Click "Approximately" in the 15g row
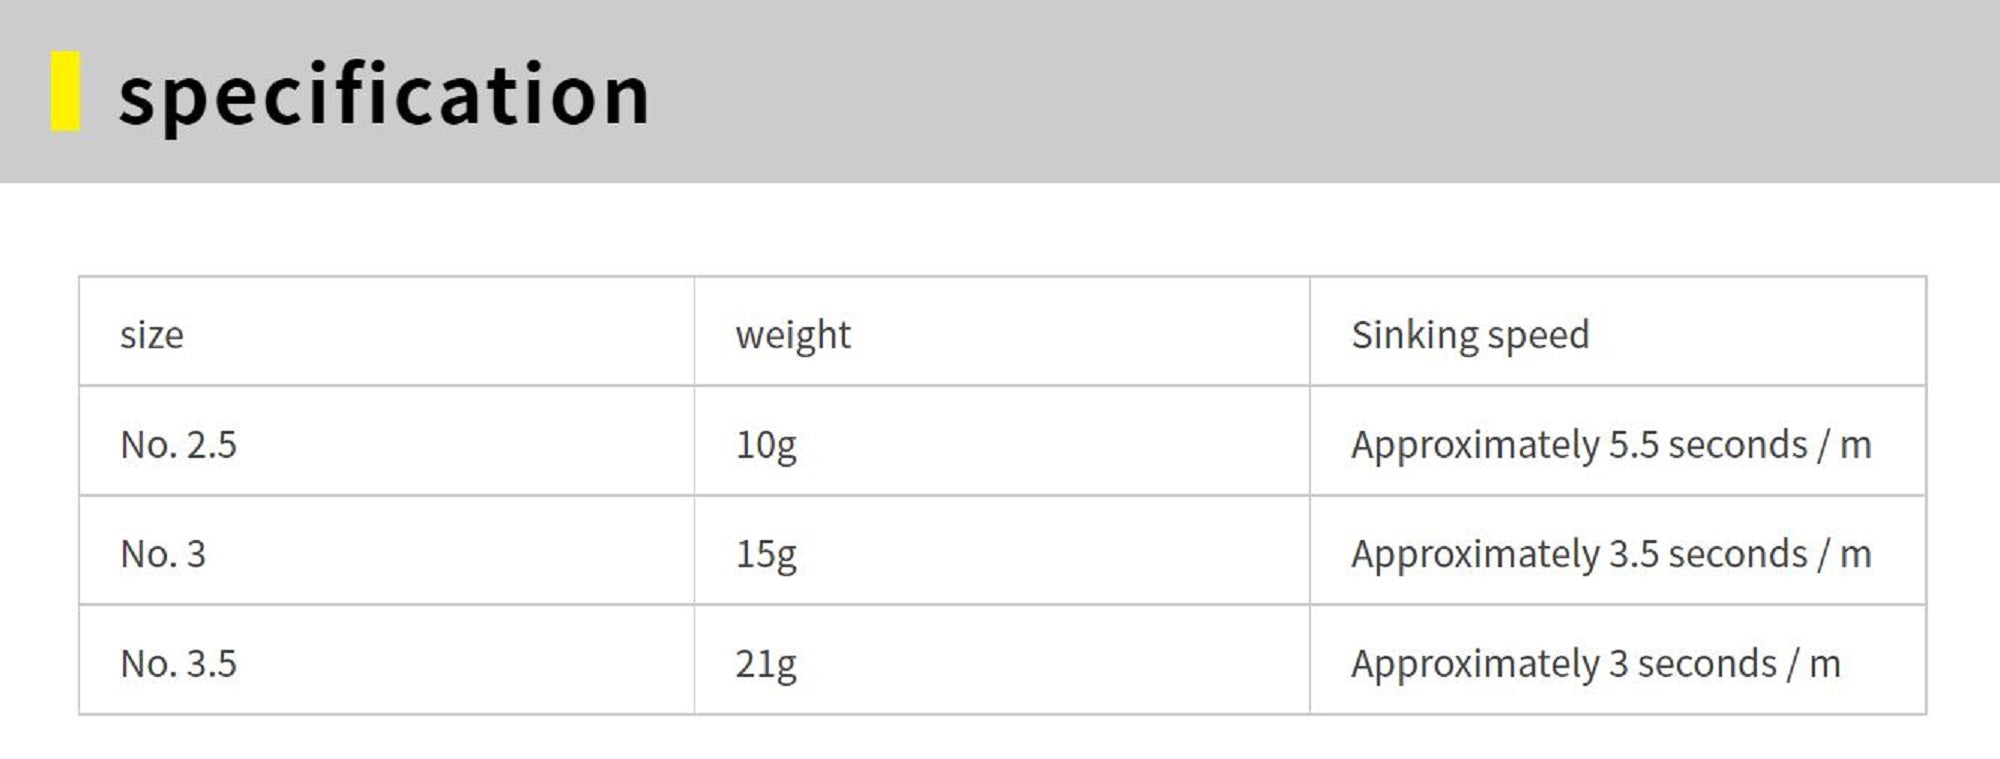Image resolution: width=2000 pixels, height=759 pixels. click(1475, 554)
